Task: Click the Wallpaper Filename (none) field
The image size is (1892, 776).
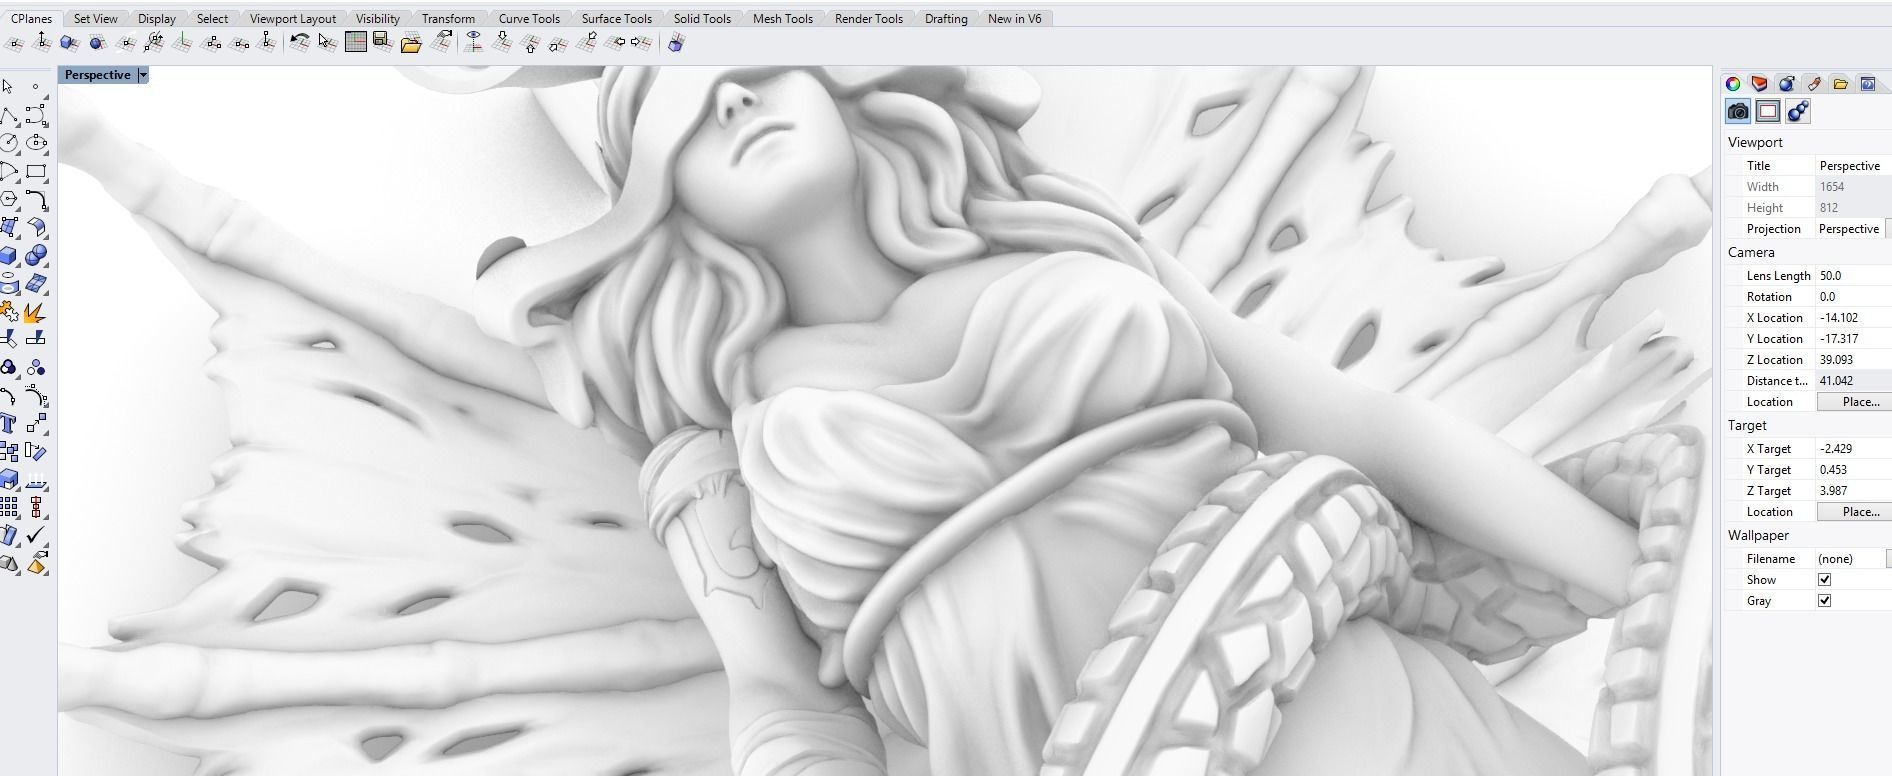Action: pos(1850,559)
